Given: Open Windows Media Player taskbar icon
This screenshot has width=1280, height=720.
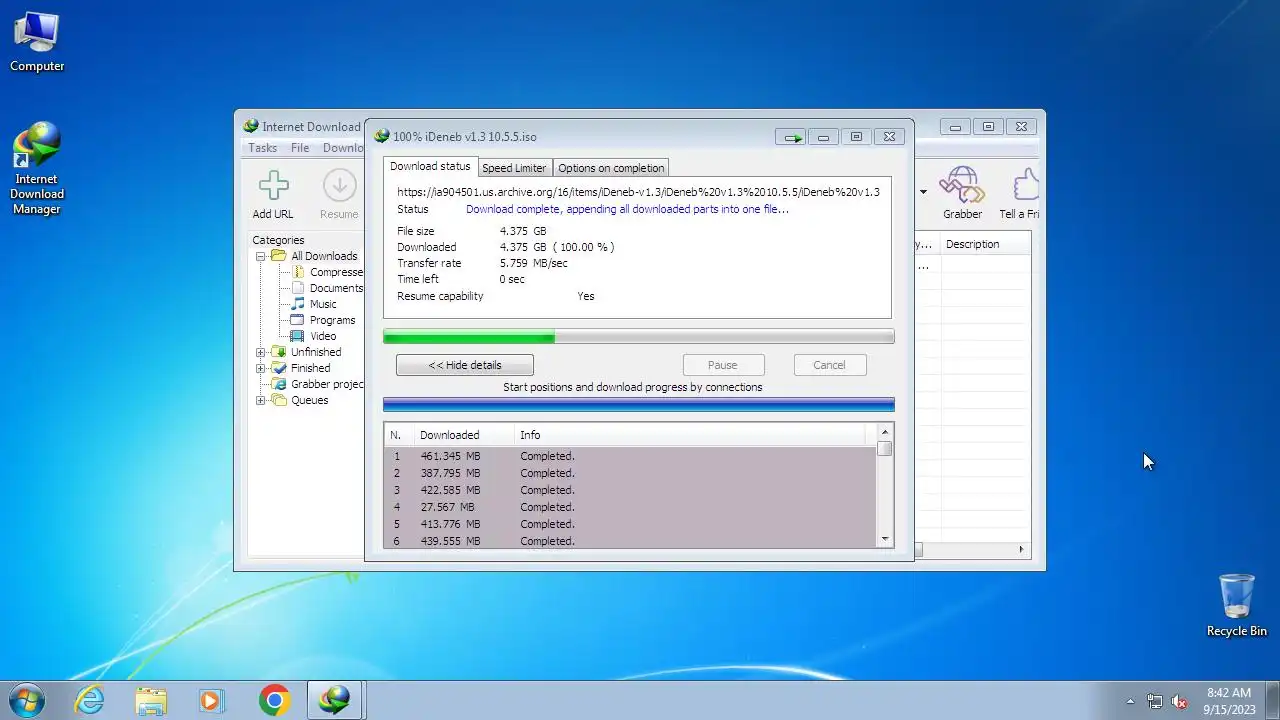Looking at the screenshot, I should point(211,700).
